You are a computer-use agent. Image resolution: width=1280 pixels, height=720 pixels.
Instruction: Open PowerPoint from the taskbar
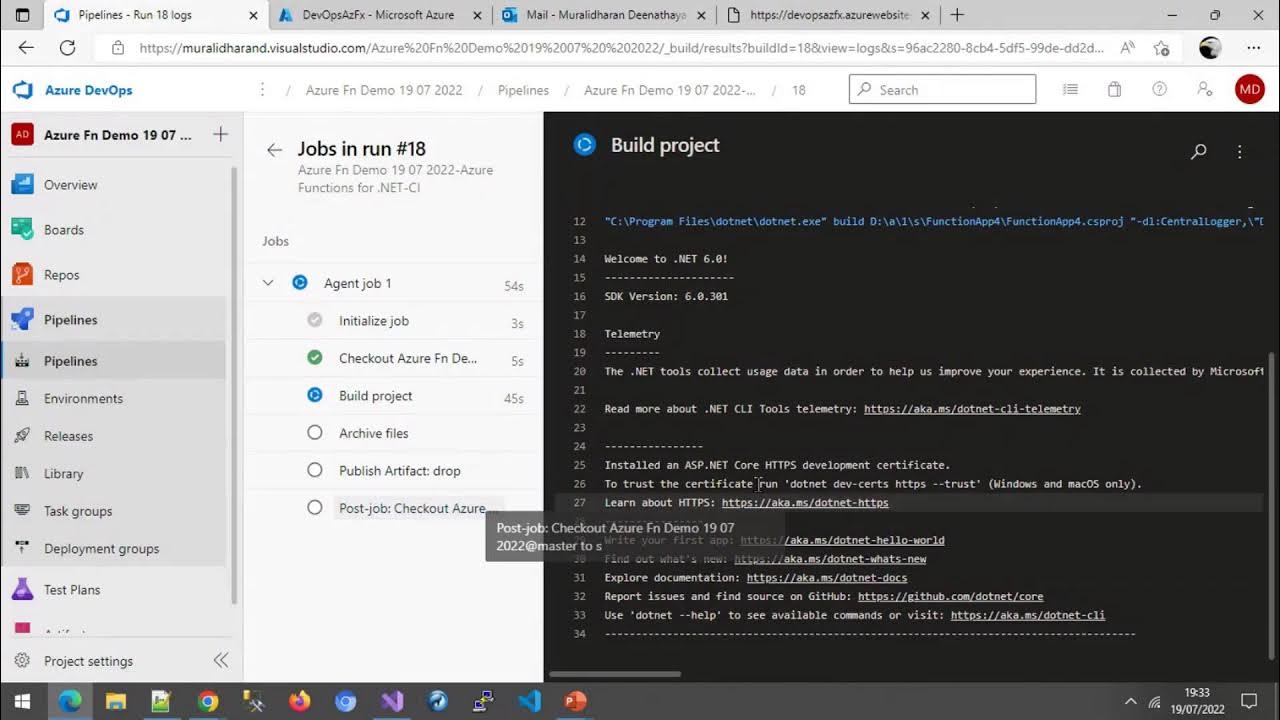[575, 701]
